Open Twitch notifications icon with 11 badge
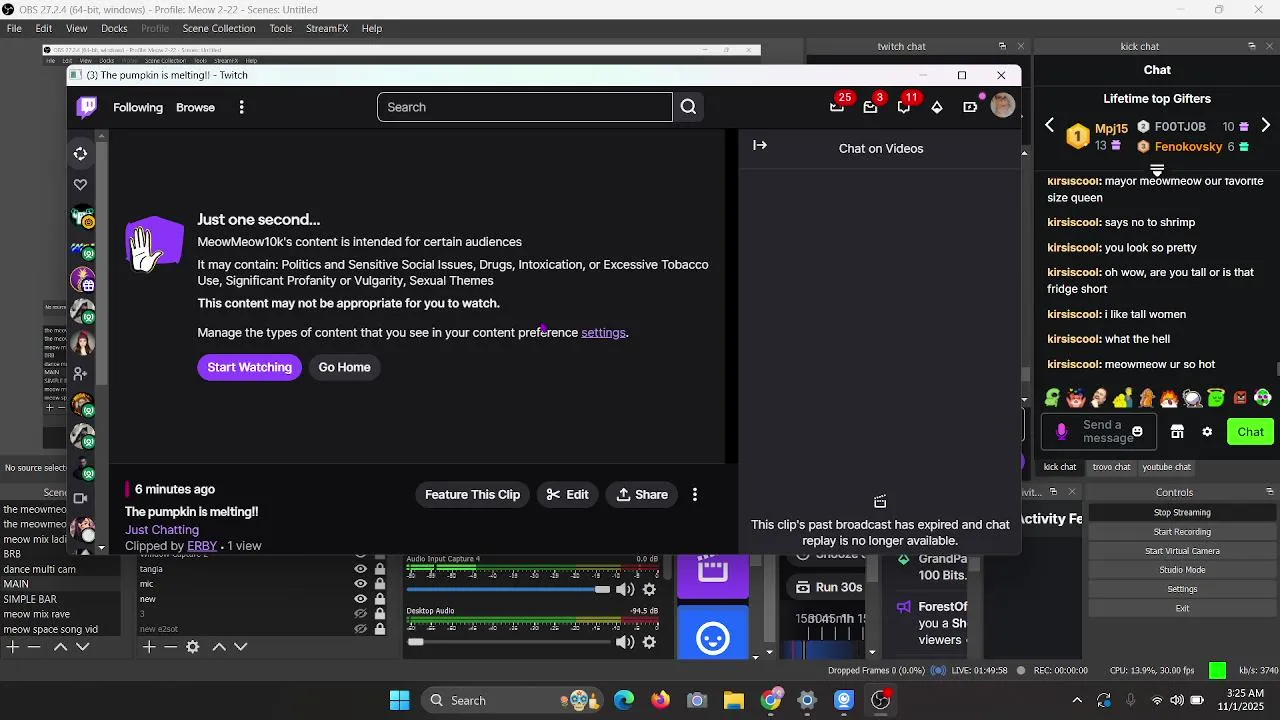Screen dimensions: 1280x720 click(904, 107)
